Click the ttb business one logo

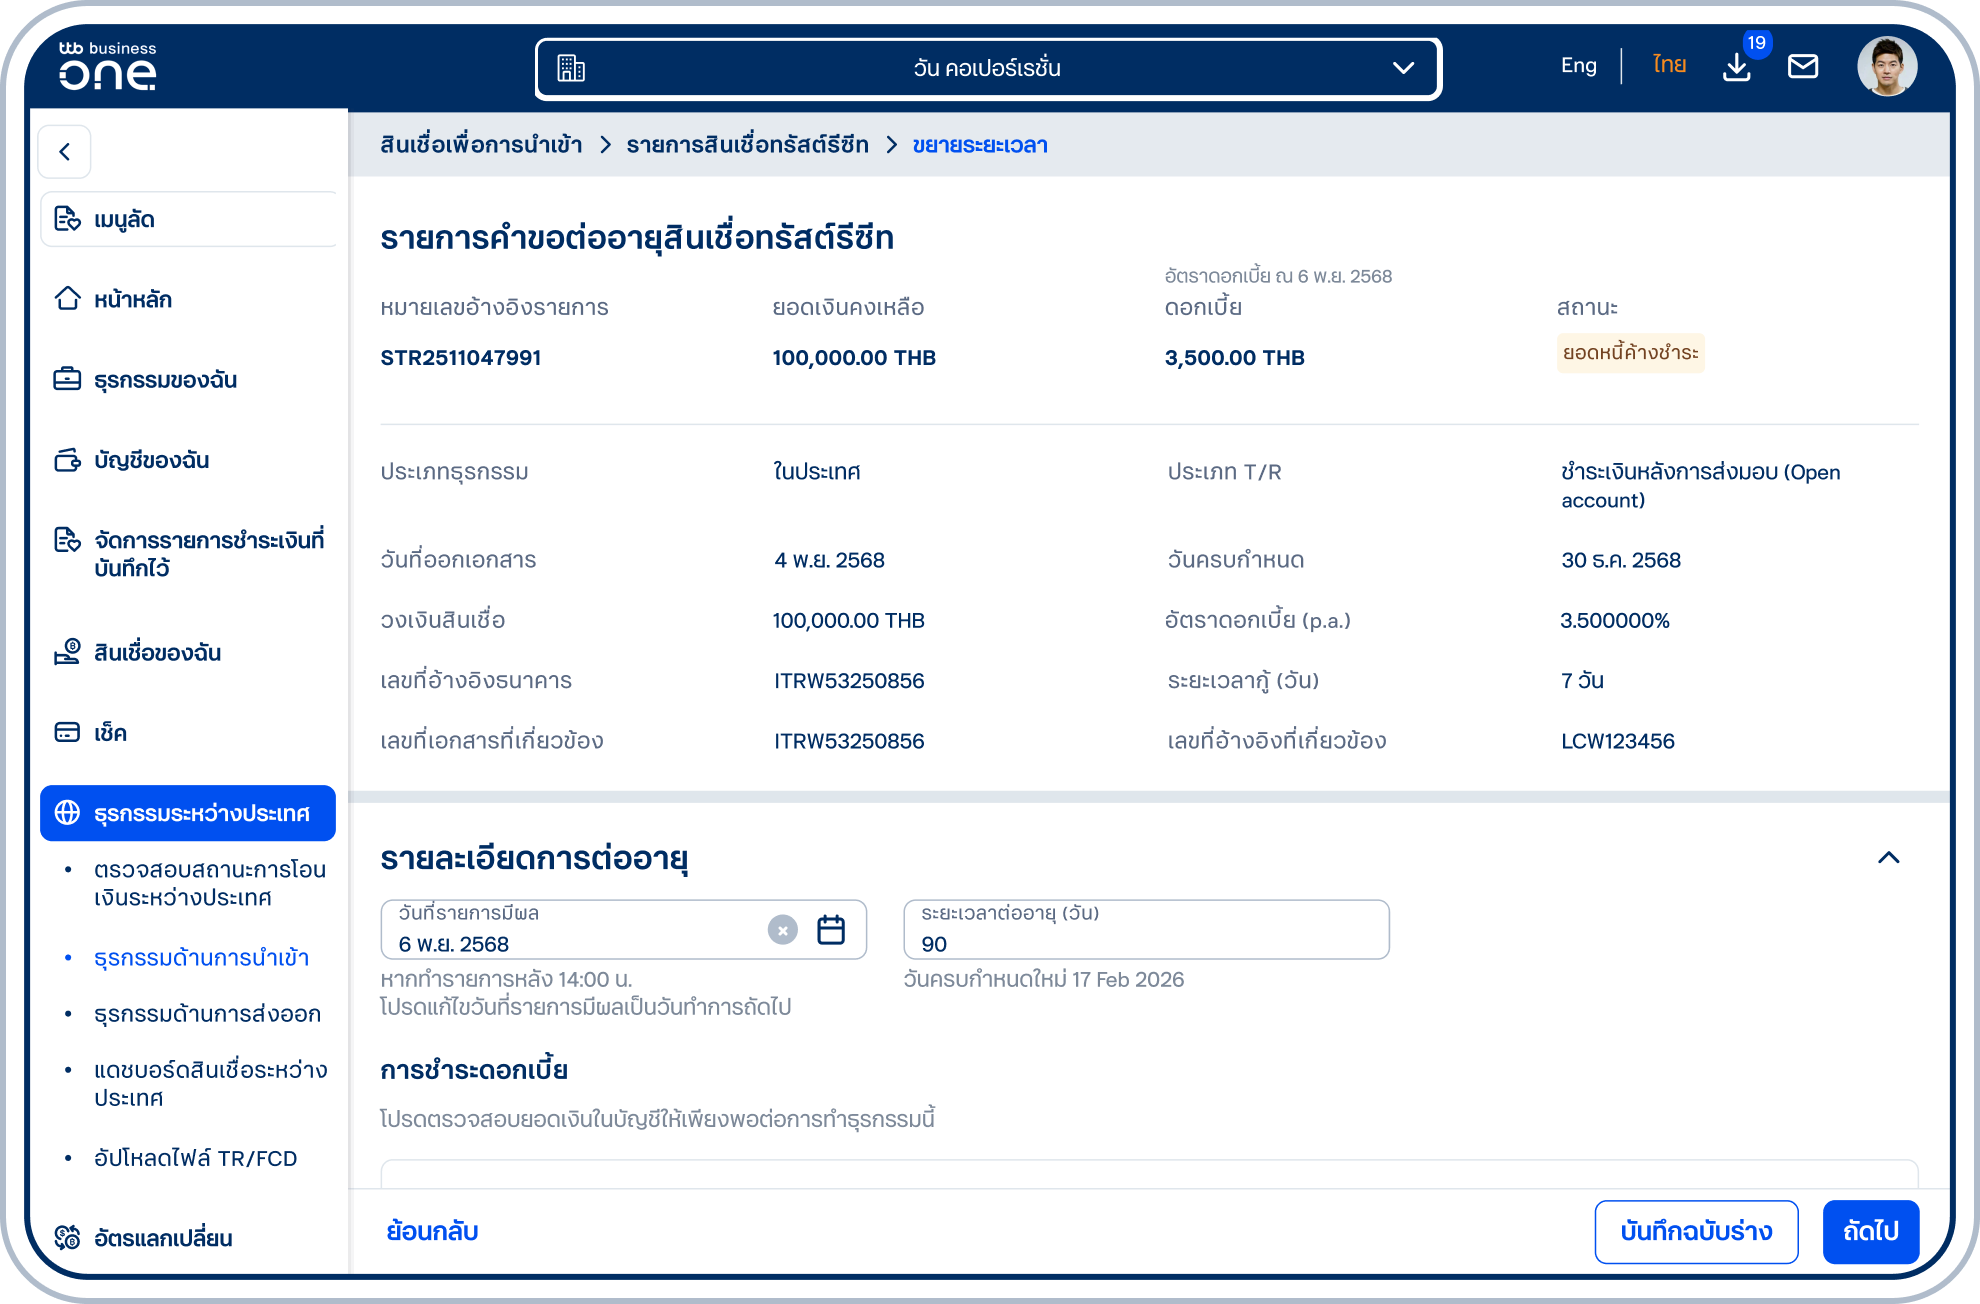[107, 66]
